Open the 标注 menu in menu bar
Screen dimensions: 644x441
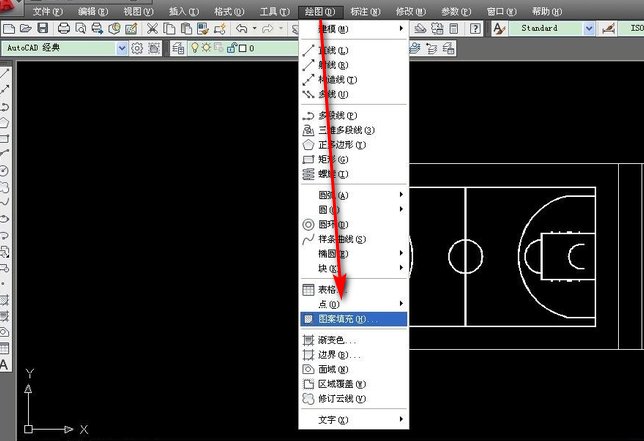click(x=365, y=11)
